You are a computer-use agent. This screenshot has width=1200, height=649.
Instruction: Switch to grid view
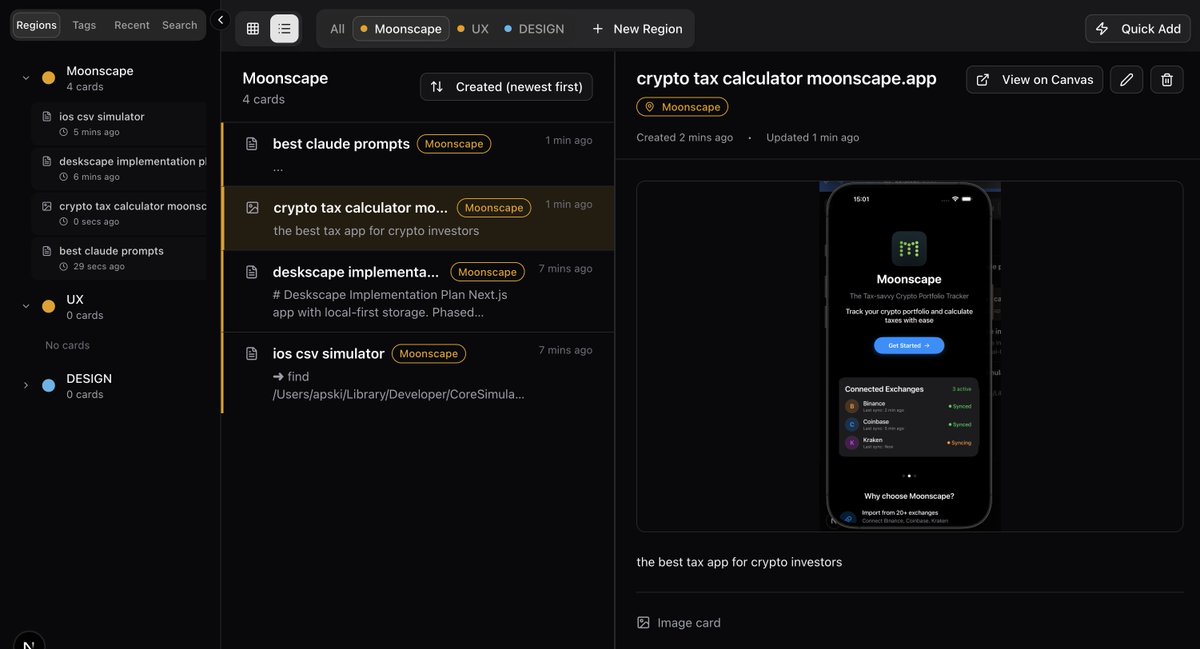253,29
